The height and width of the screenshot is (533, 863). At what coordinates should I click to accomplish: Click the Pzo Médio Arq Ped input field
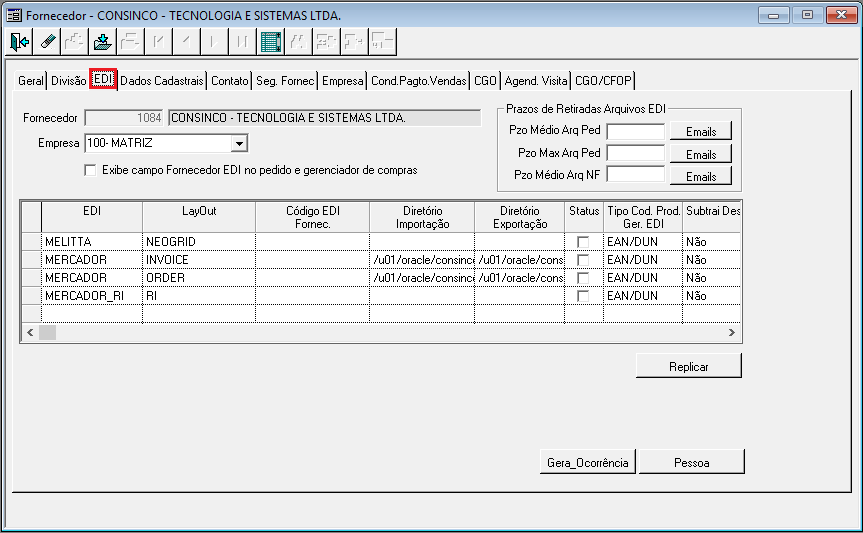pyautogui.click(x=636, y=132)
